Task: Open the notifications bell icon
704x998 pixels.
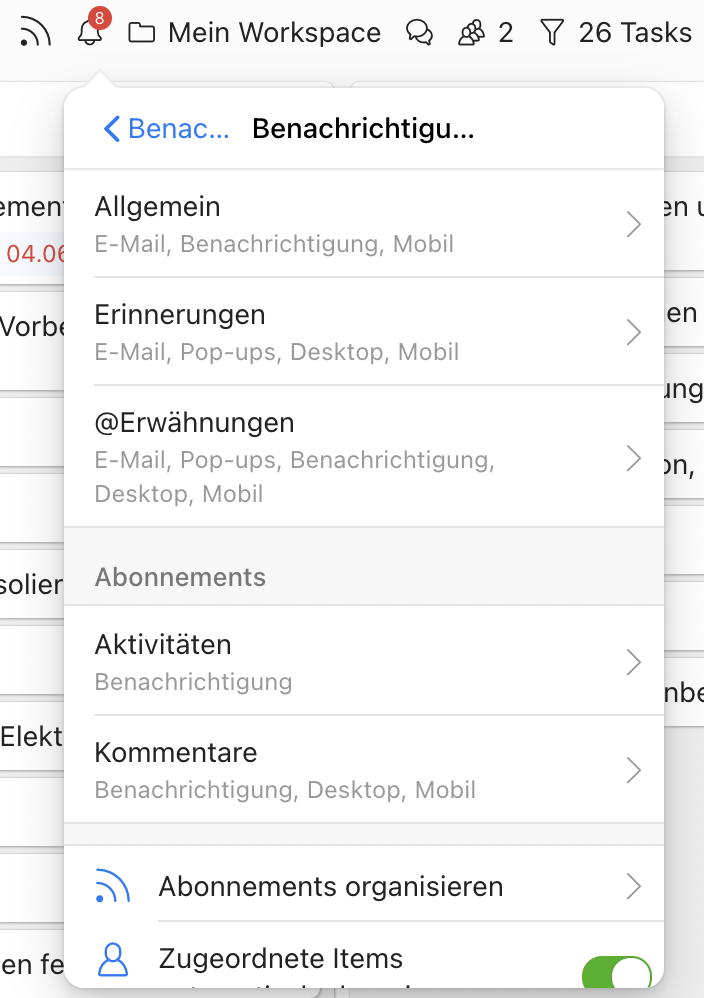Action: pyautogui.click(x=89, y=34)
